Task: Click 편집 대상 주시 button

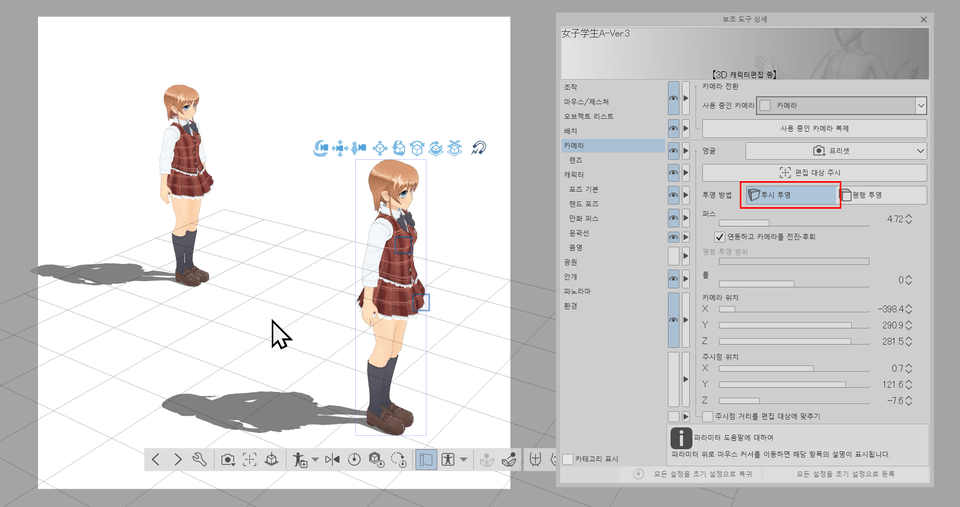Action: pos(814,173)
